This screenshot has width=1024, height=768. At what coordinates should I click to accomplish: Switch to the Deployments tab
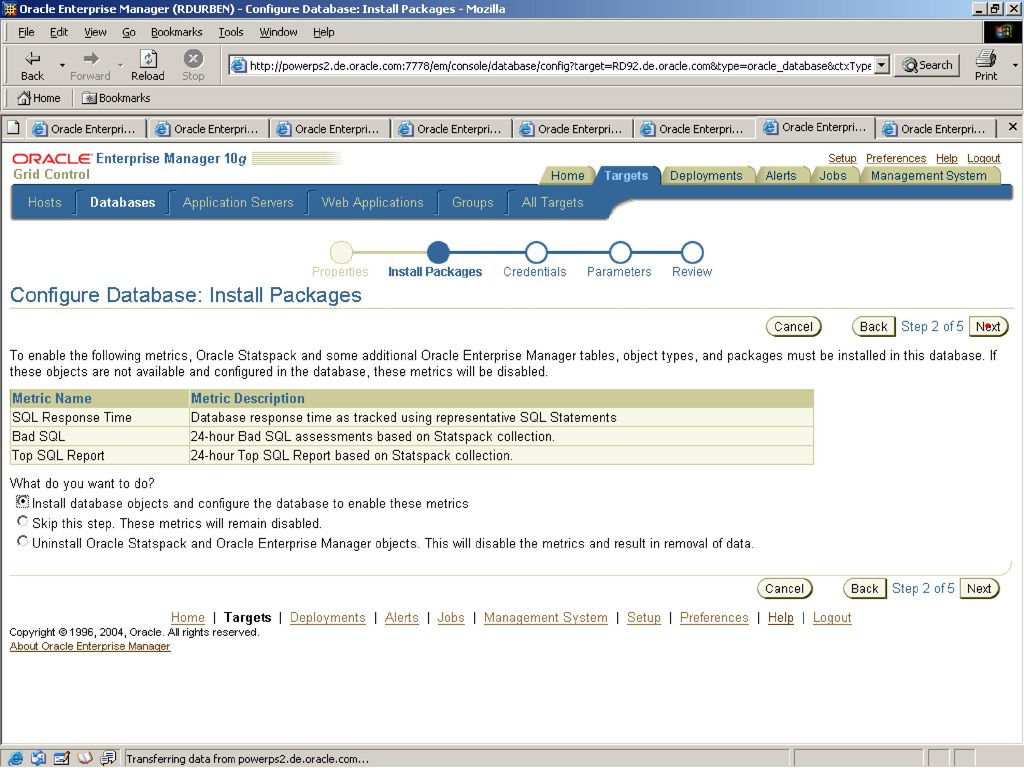706,176
